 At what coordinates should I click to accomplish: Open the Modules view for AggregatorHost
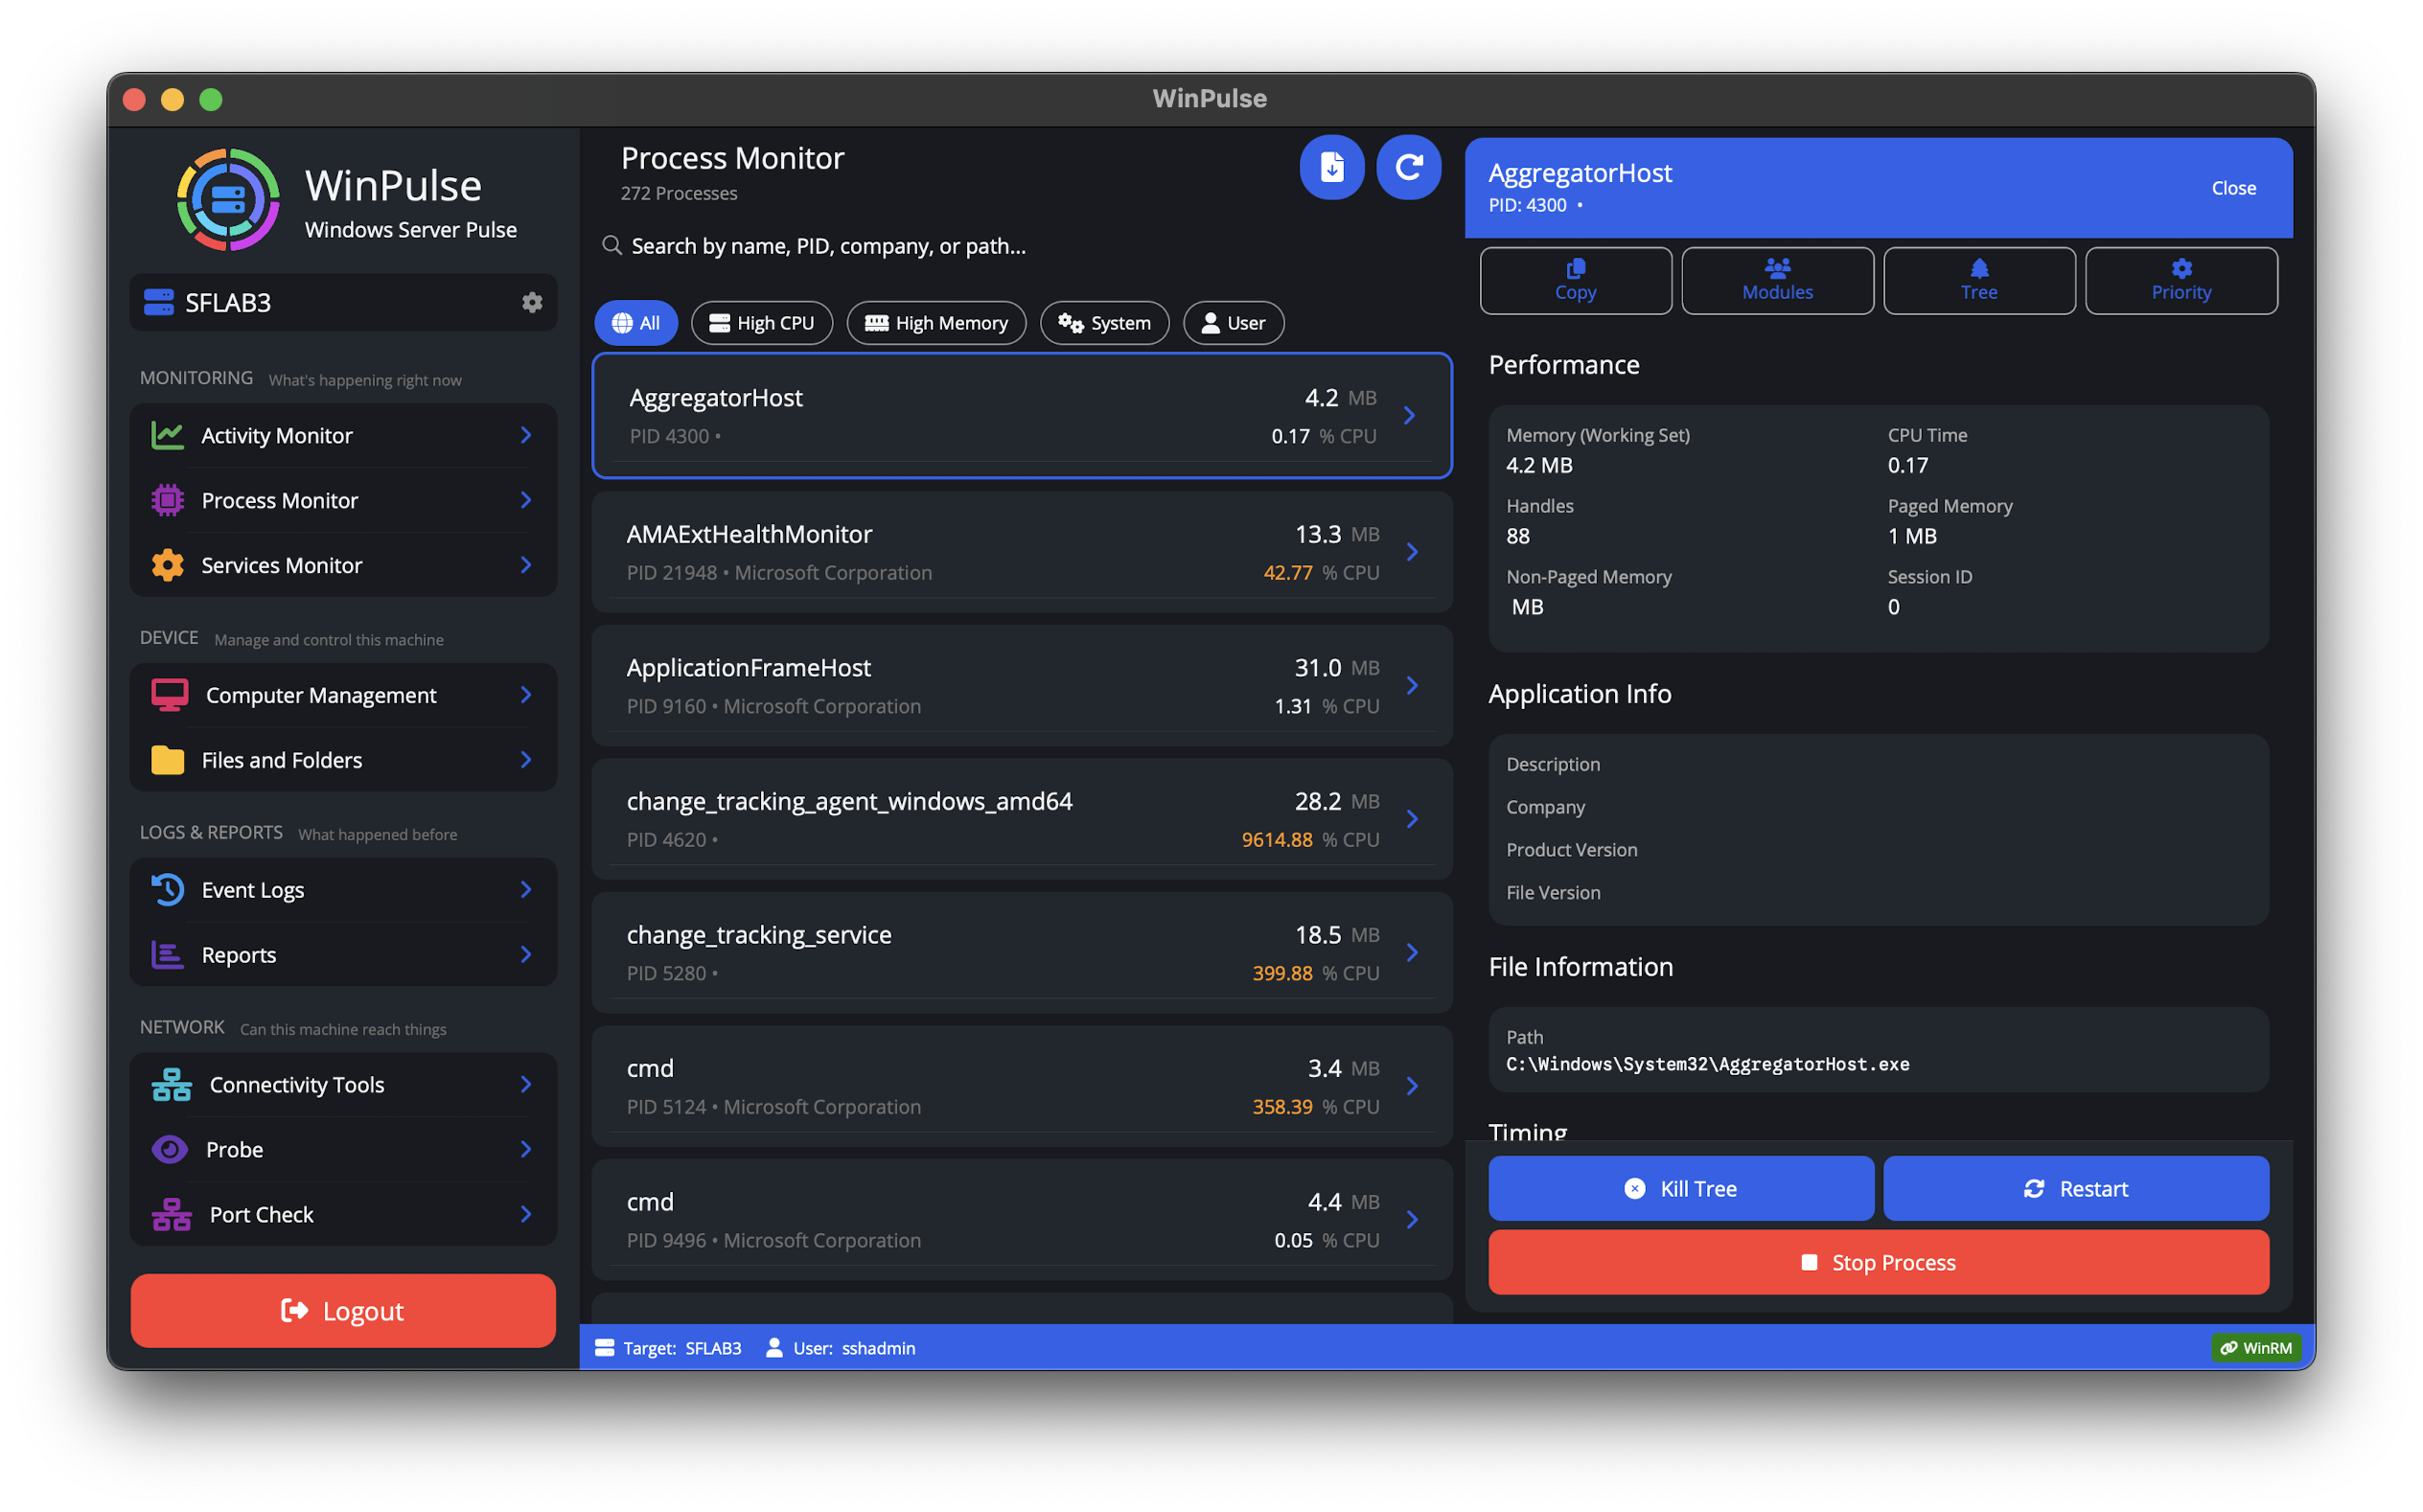1777,280
